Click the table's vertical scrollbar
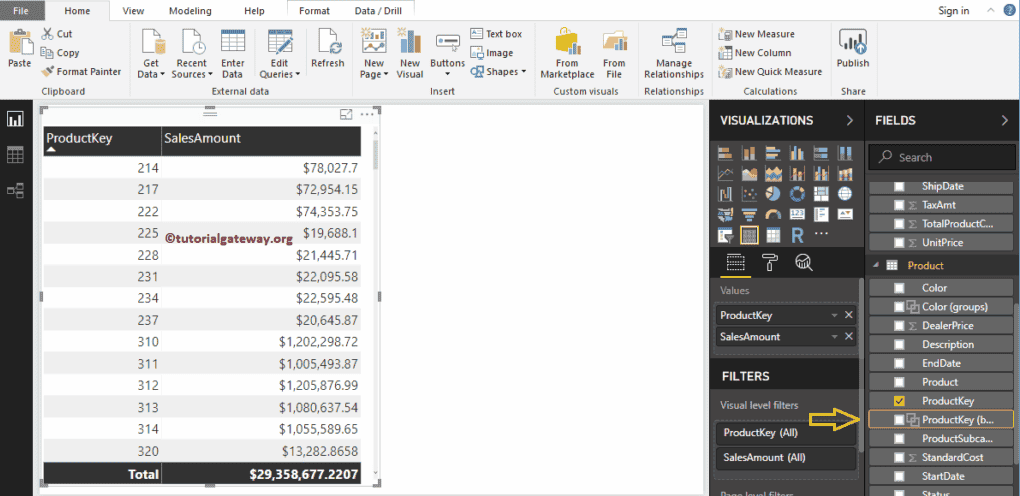The width and height of the screenshot is (1020, 496). (375, 156)
